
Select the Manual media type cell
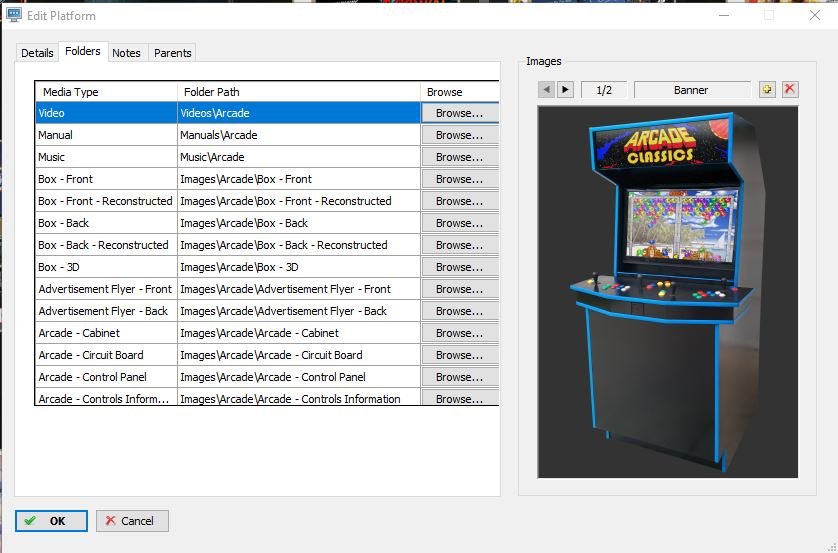[106, 135]
